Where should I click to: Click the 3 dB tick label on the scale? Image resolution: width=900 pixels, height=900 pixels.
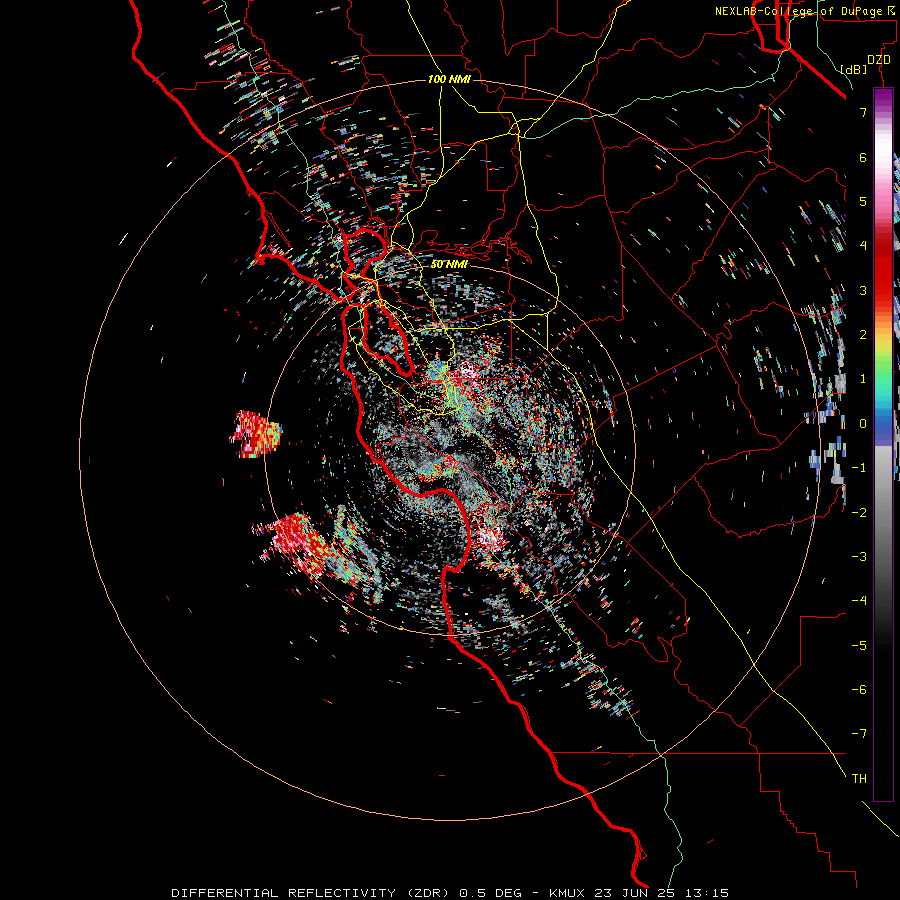click(863, 290)
